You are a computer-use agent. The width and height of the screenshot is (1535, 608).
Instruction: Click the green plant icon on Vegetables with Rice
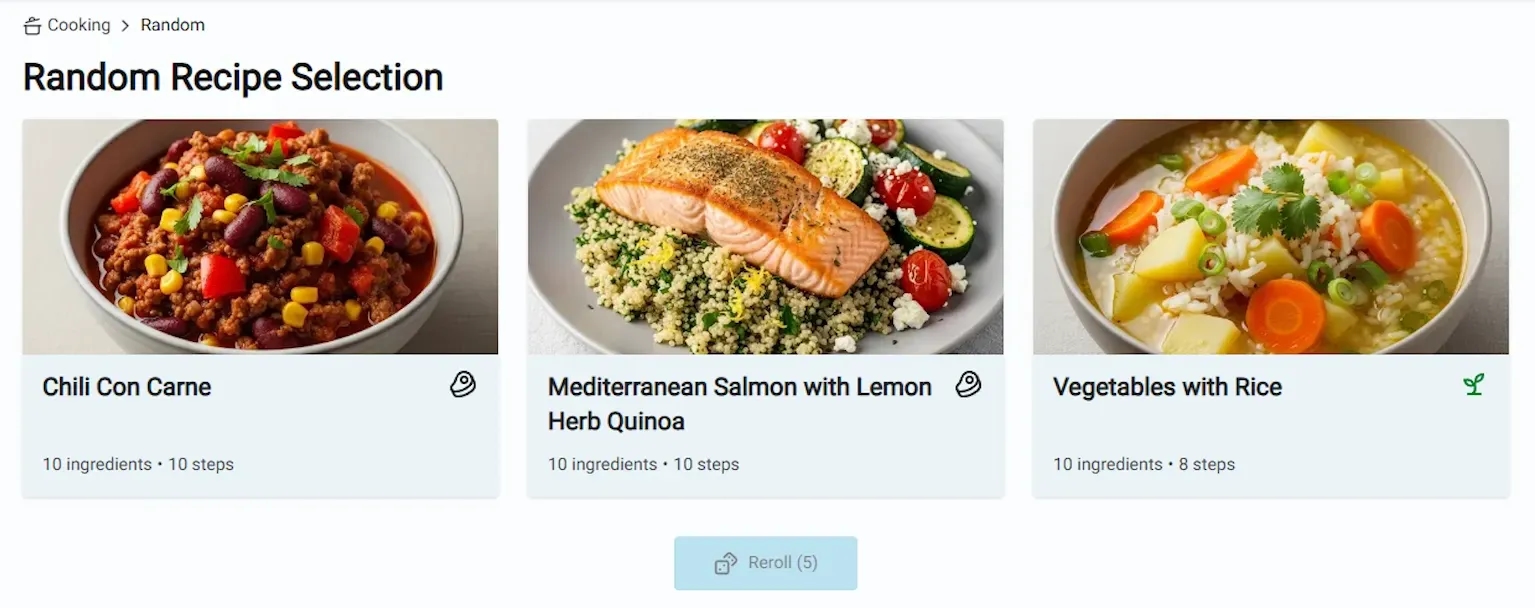[x=1473, y=385]
